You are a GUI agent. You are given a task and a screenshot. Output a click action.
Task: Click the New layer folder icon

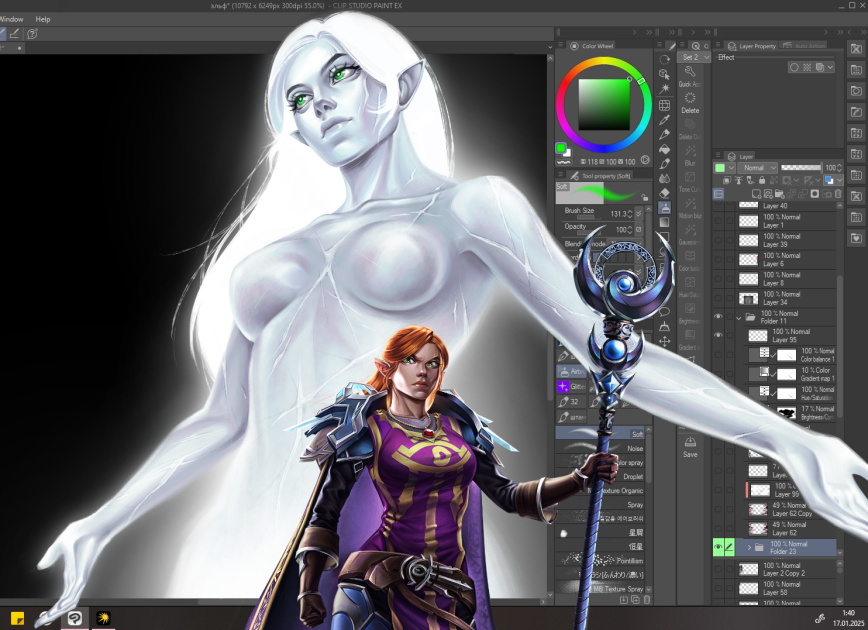779,194
